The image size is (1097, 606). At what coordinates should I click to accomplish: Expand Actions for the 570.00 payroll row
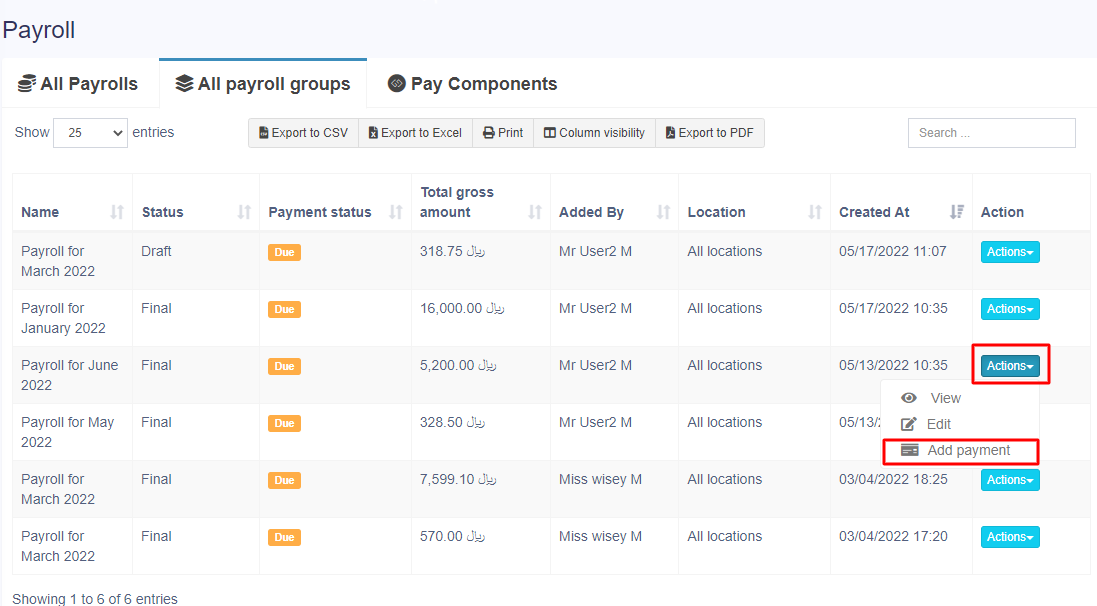point(1009,537)
